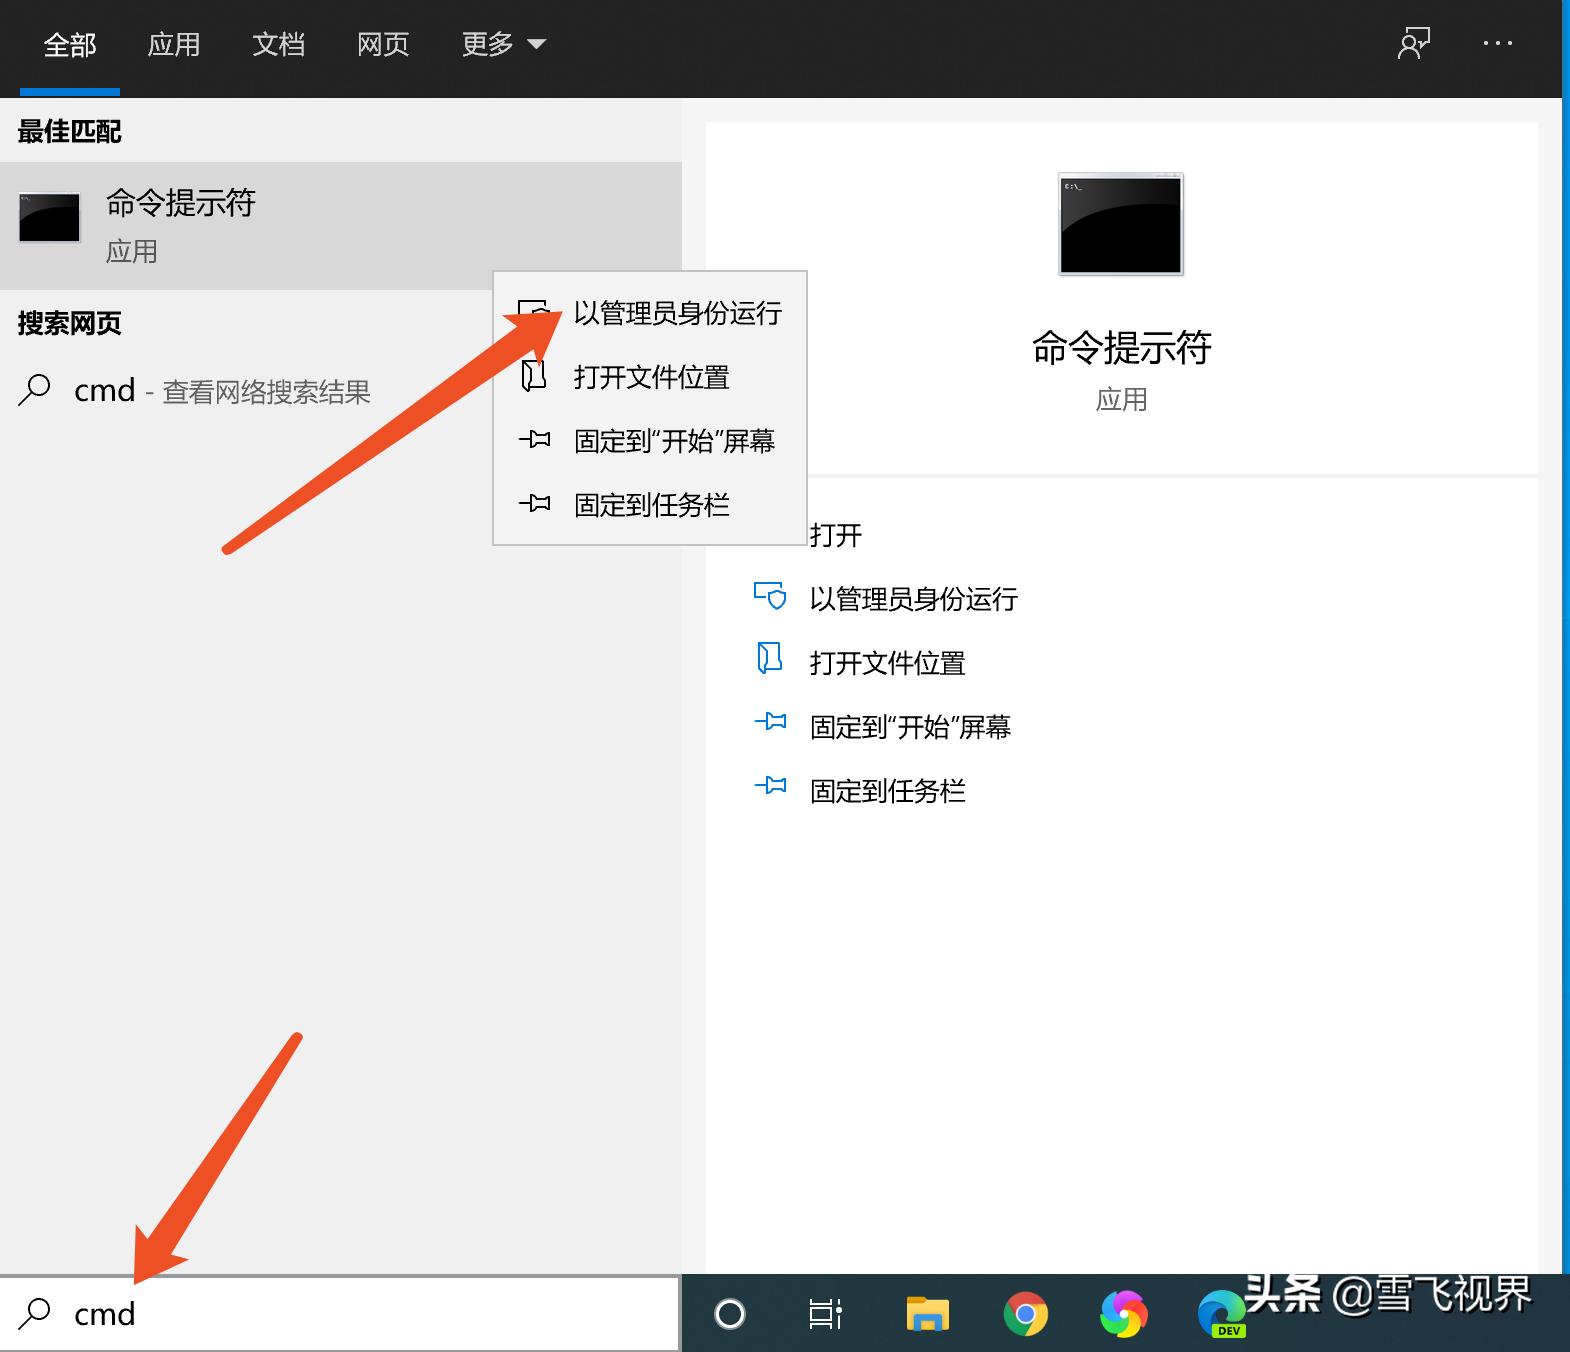
Task: Click pin icon next to context menu 固定到任务栏
Action: (535, 503)
